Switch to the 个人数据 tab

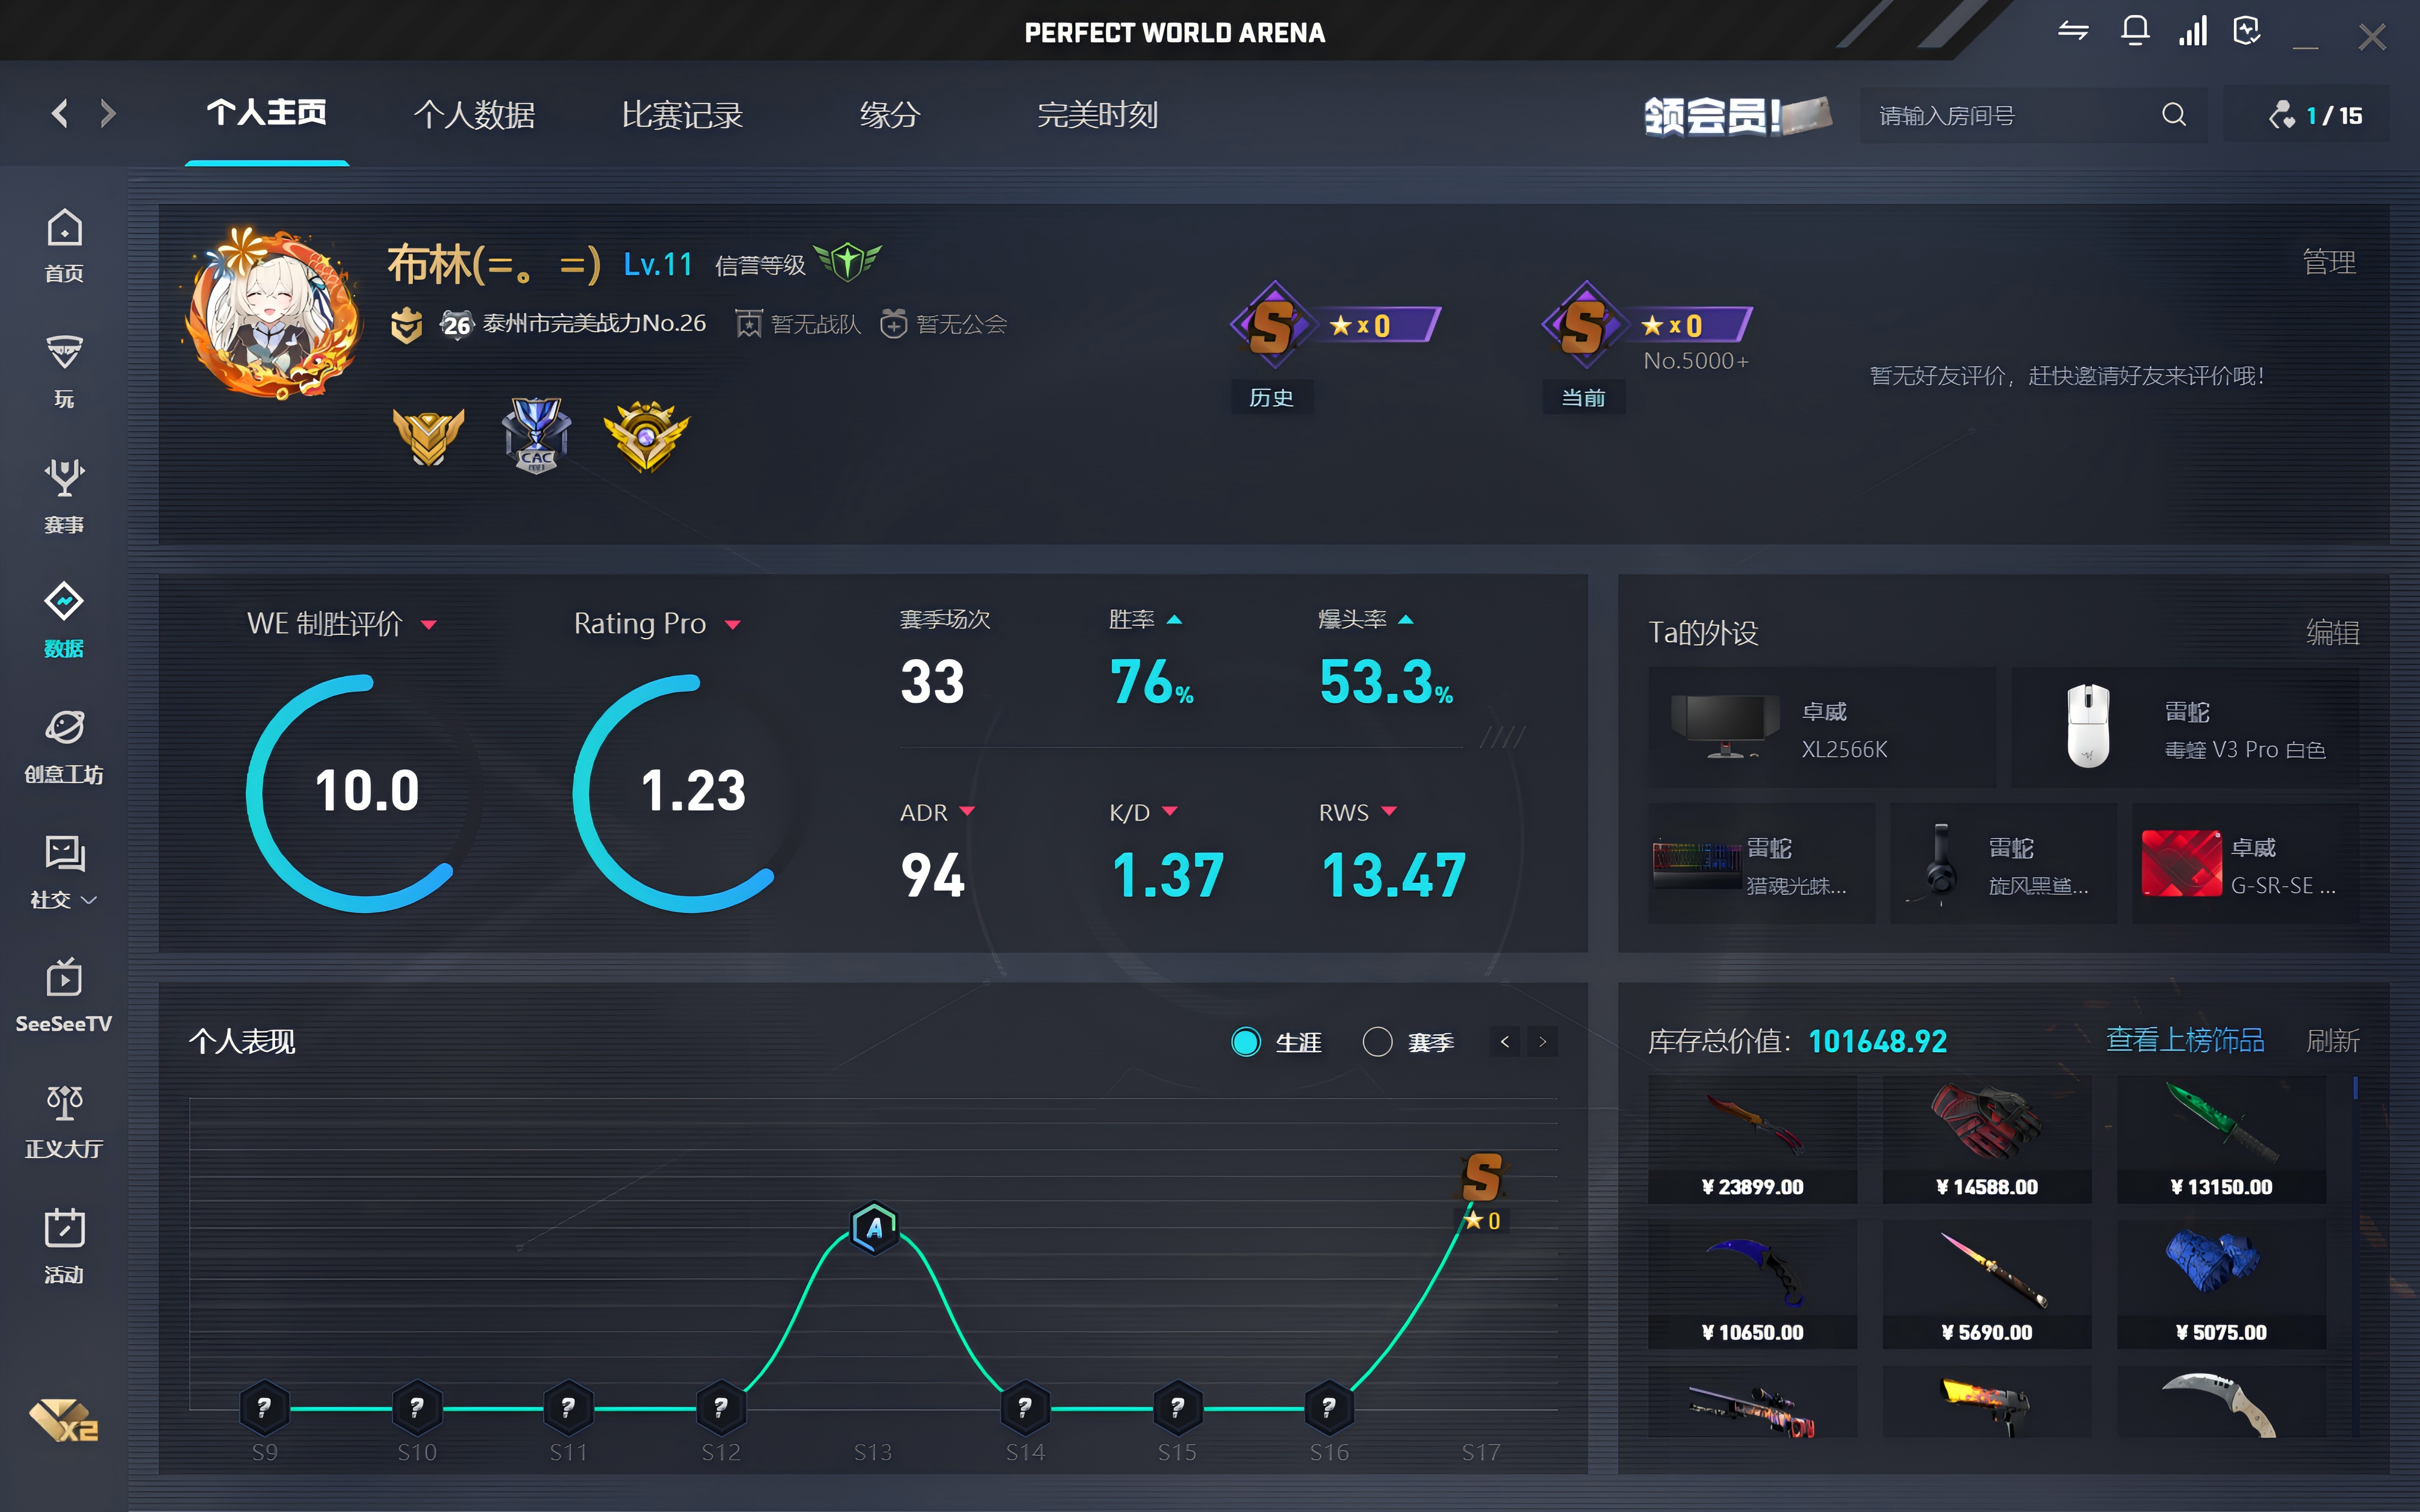(474, 115)
